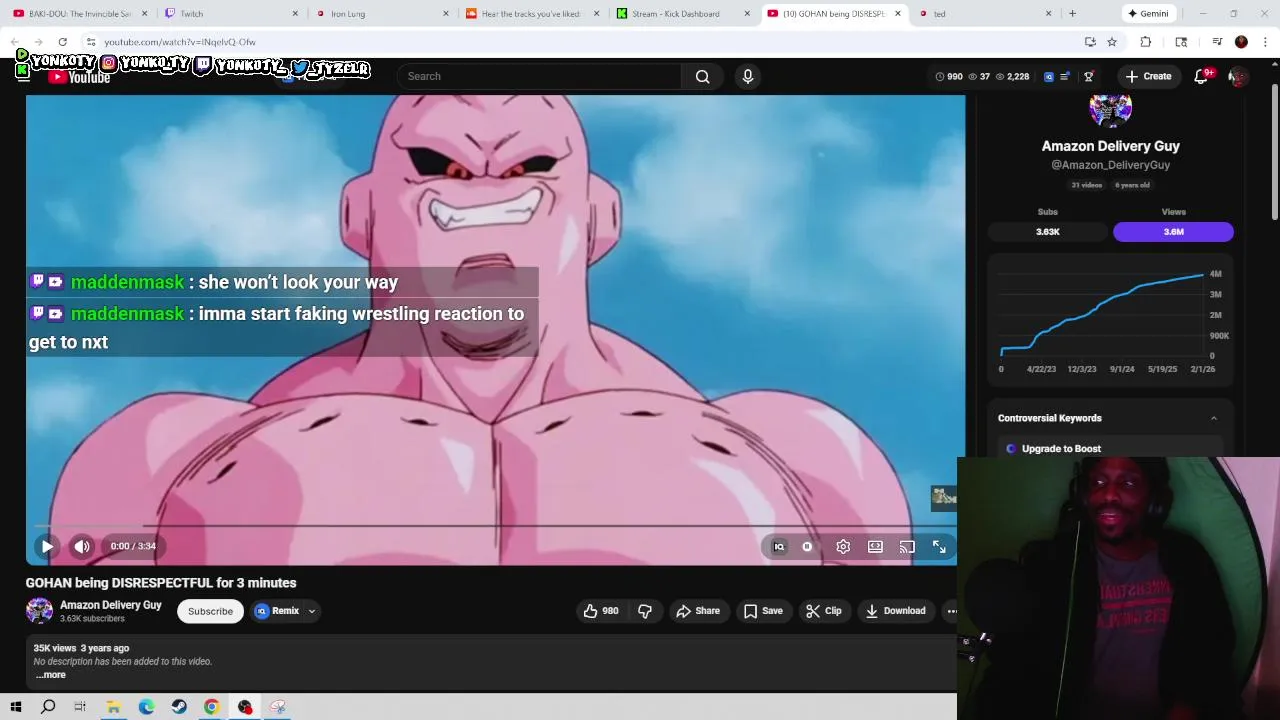This screenshot has height=720, width=1280.
Task: Click the Remix button
Action: 277,611
